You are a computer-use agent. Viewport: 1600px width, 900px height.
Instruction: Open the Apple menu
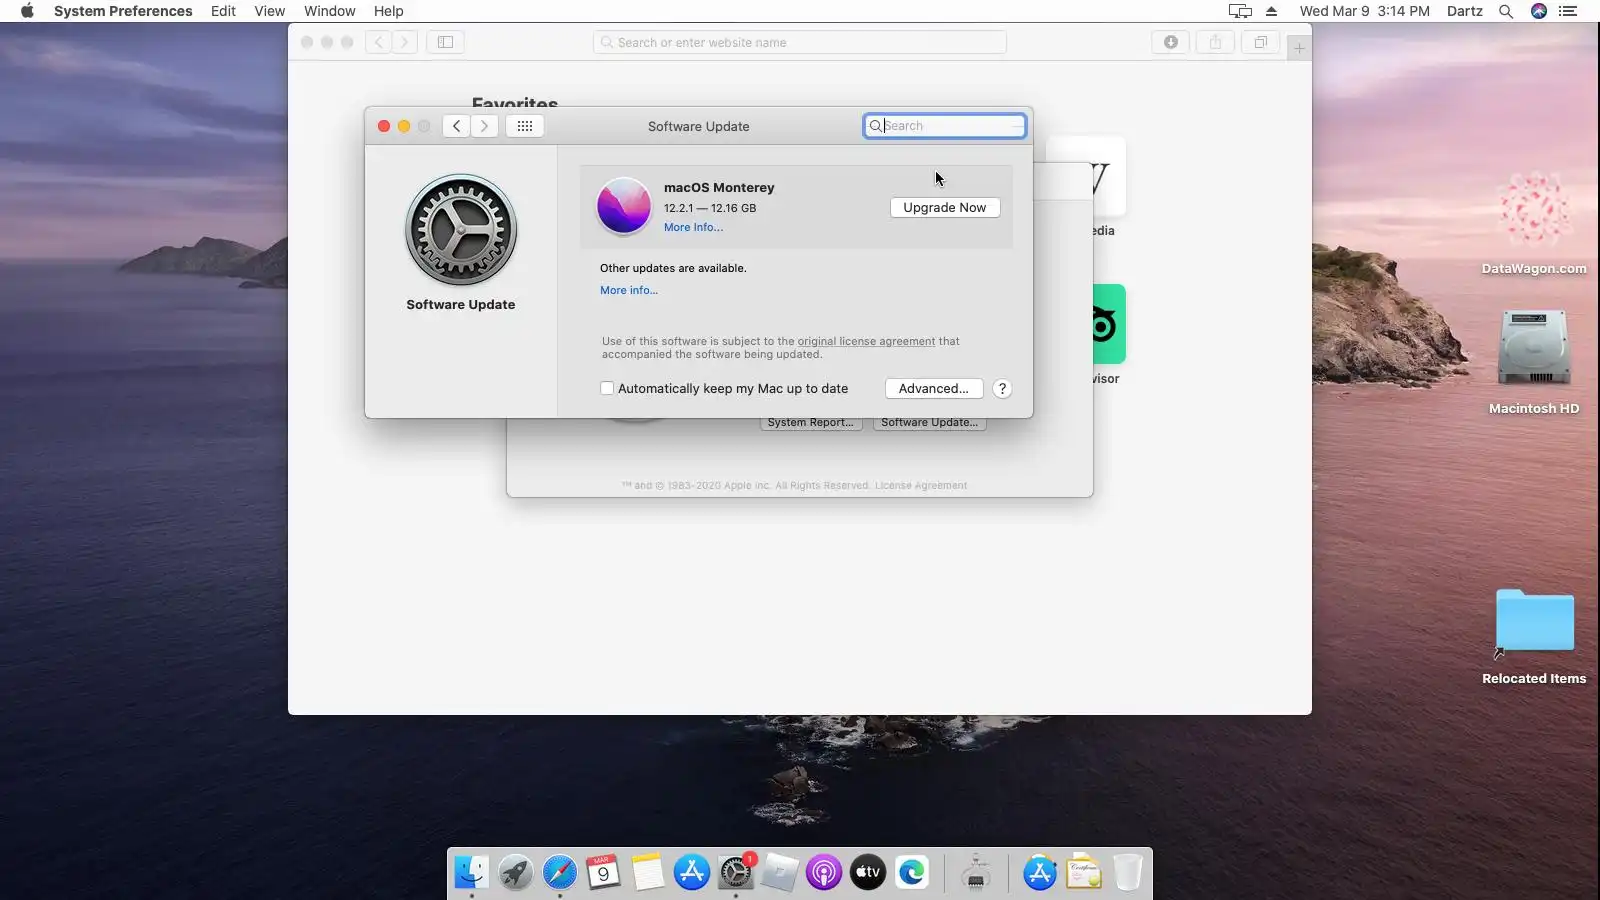click(27, 11)
